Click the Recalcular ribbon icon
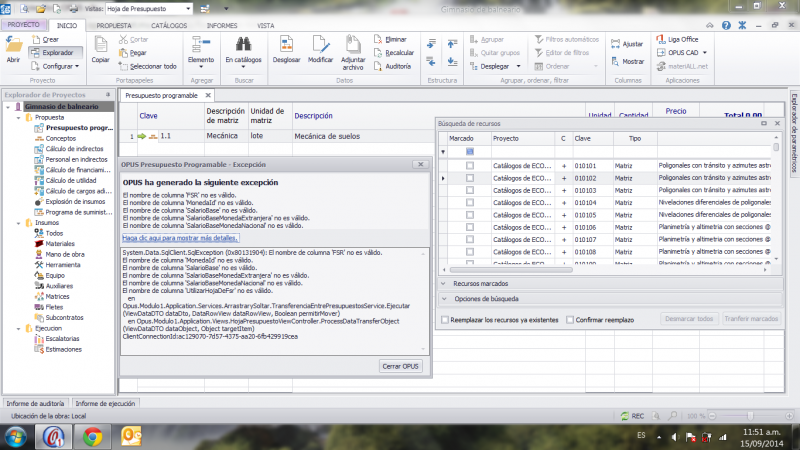Screen dimensions: 800x450 click(393, 52)
